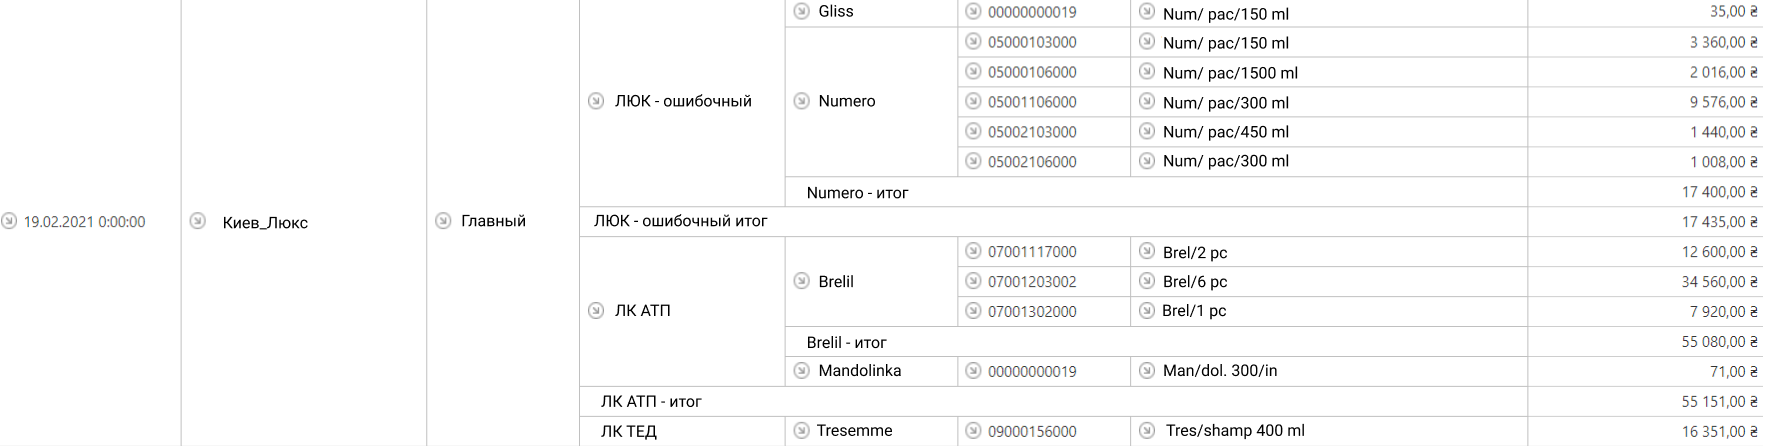Click the ЛК ТЕД group cell
This screenshot has height=446, width=1766.
[682, 432]
